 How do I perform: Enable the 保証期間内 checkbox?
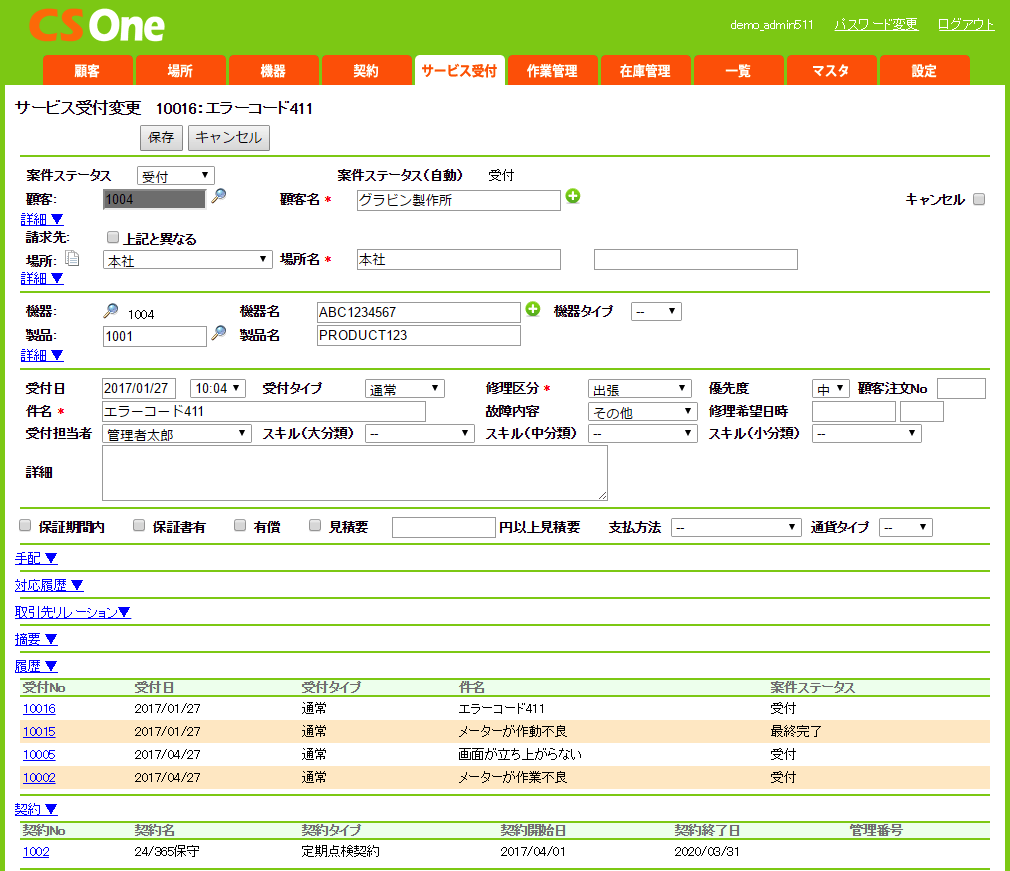[x=25, y=525]
